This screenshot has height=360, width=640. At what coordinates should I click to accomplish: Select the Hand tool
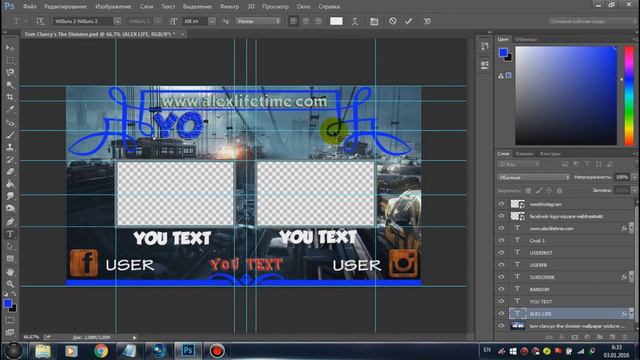tap(10, 271)
